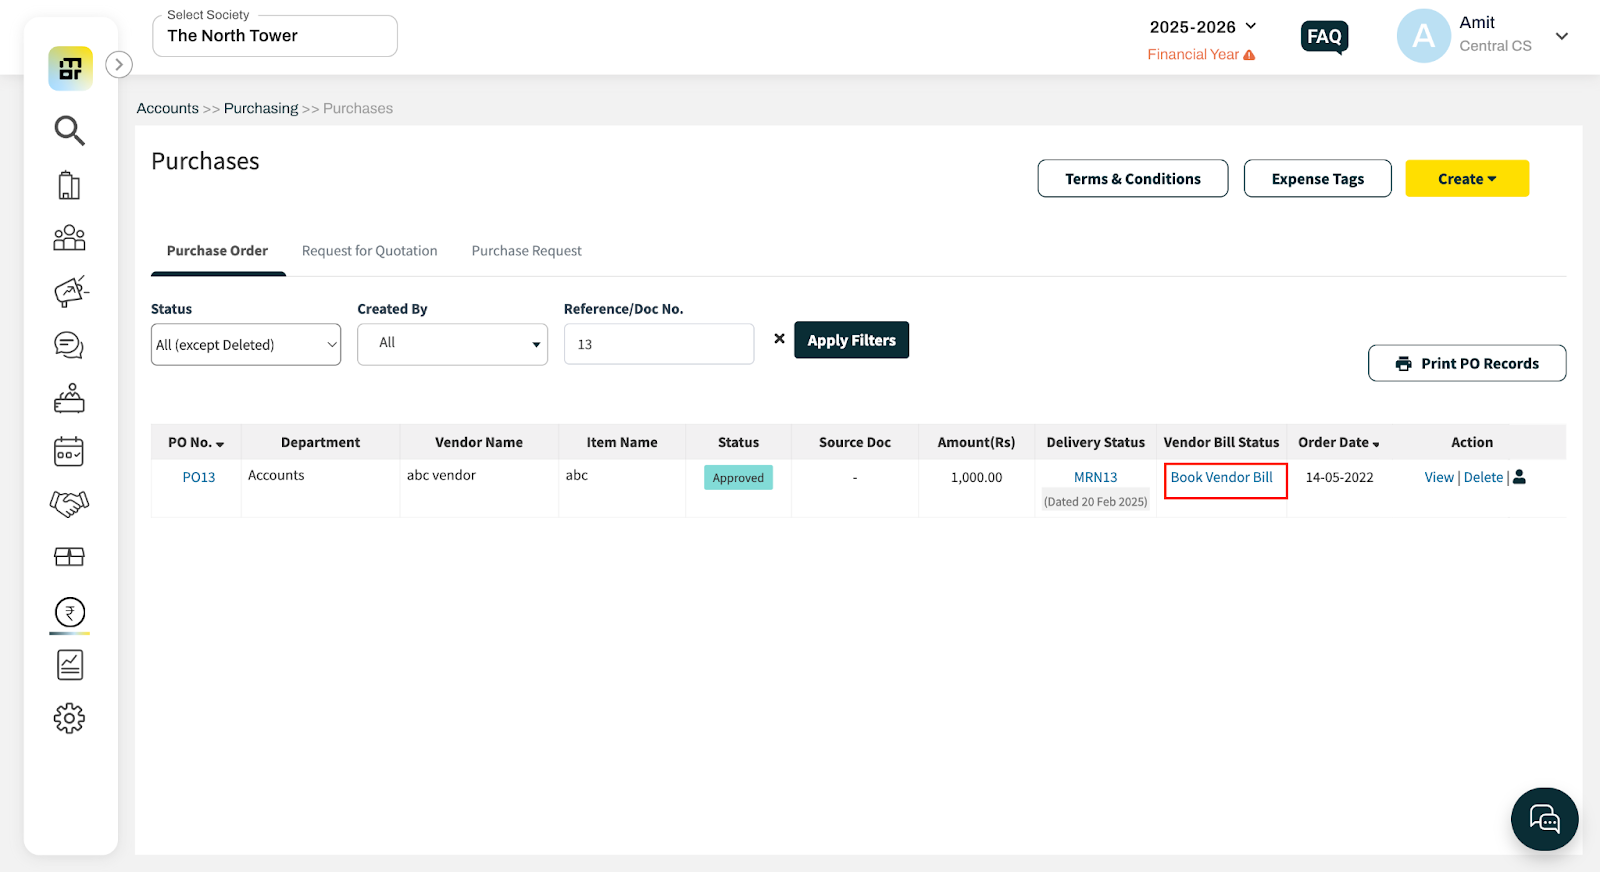
Task: Open the search icon in sidebar
Action: [x=69, y=130]
